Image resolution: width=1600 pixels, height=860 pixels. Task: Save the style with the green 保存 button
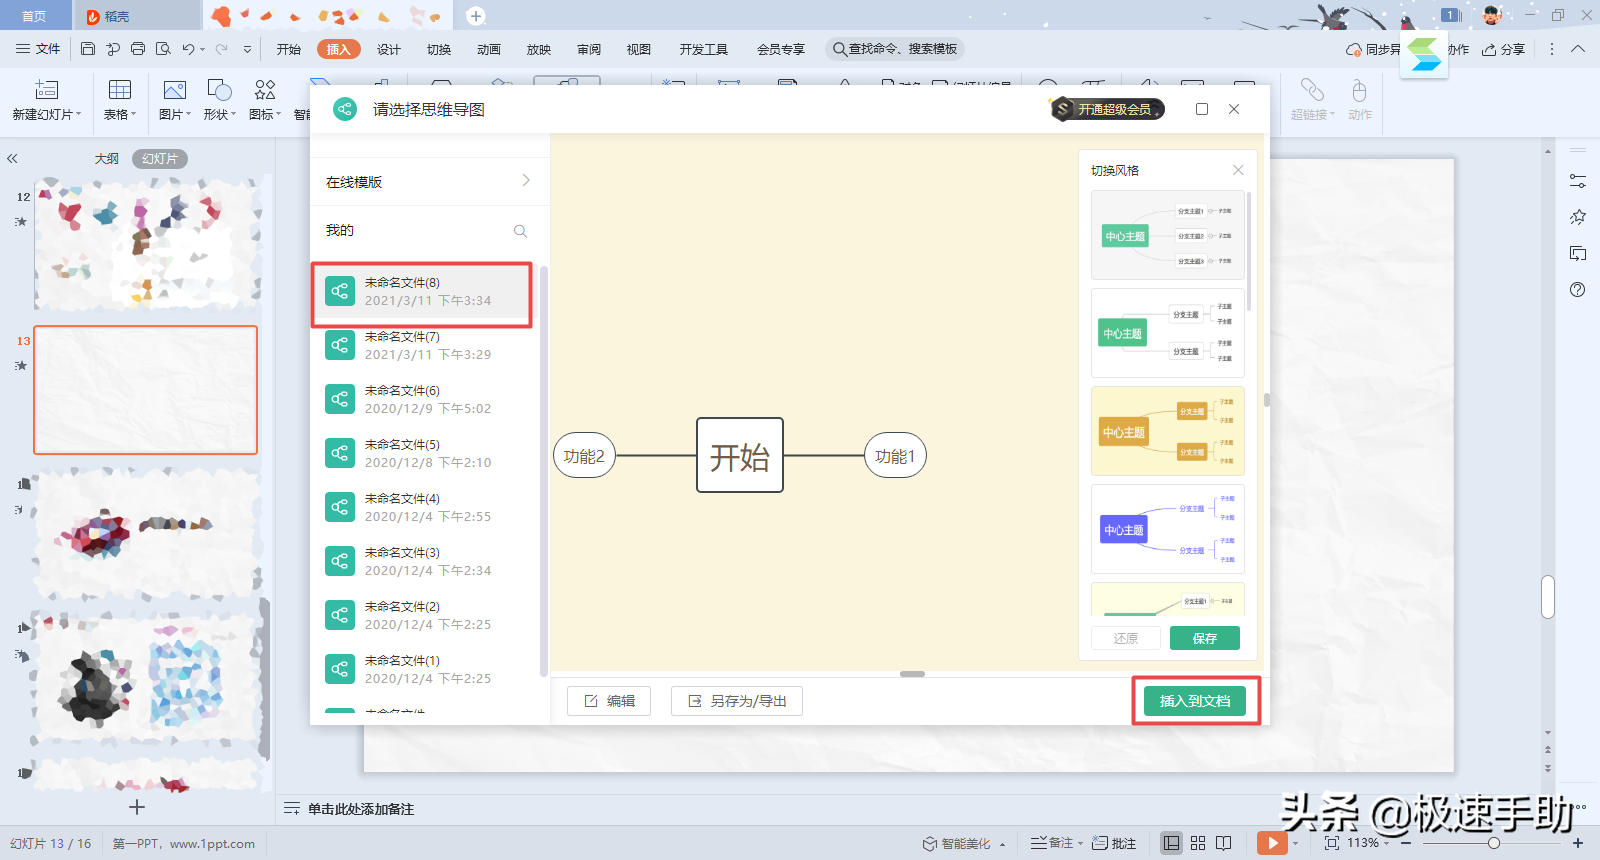pos(1205,638)
